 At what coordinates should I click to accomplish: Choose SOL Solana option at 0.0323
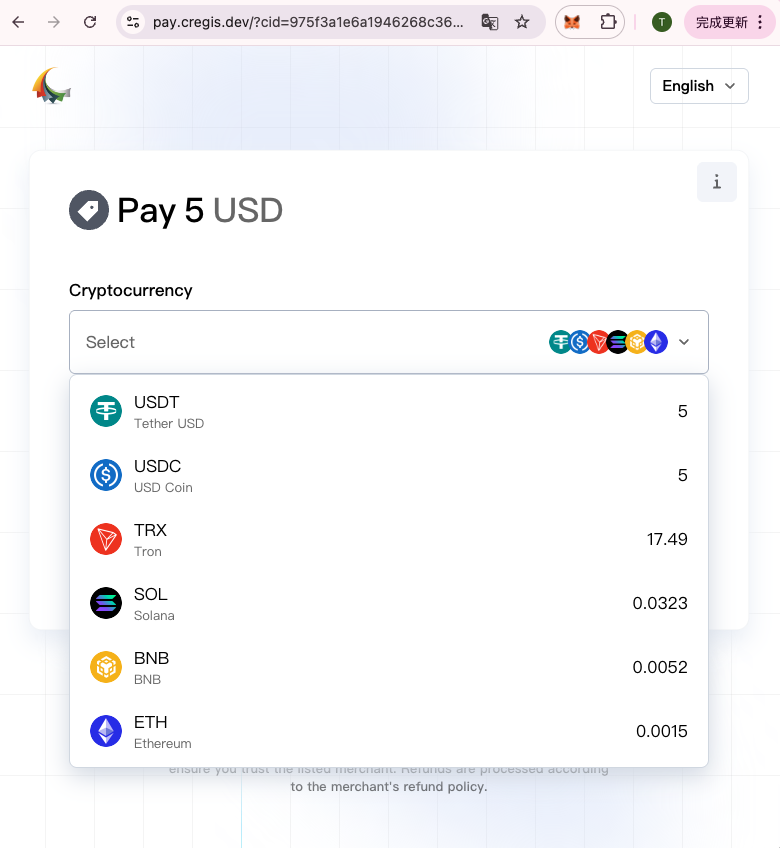pos(389,603)
